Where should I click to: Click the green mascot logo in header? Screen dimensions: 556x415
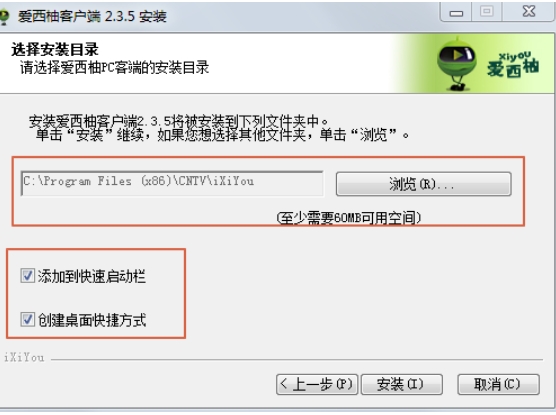point(456,63)
